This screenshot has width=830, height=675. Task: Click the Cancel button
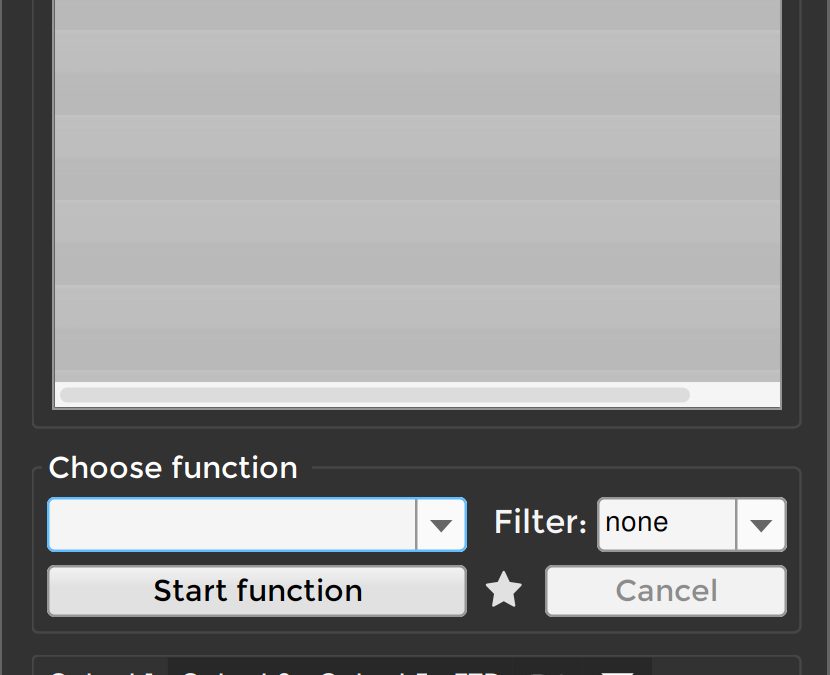[x=666, y=591]
